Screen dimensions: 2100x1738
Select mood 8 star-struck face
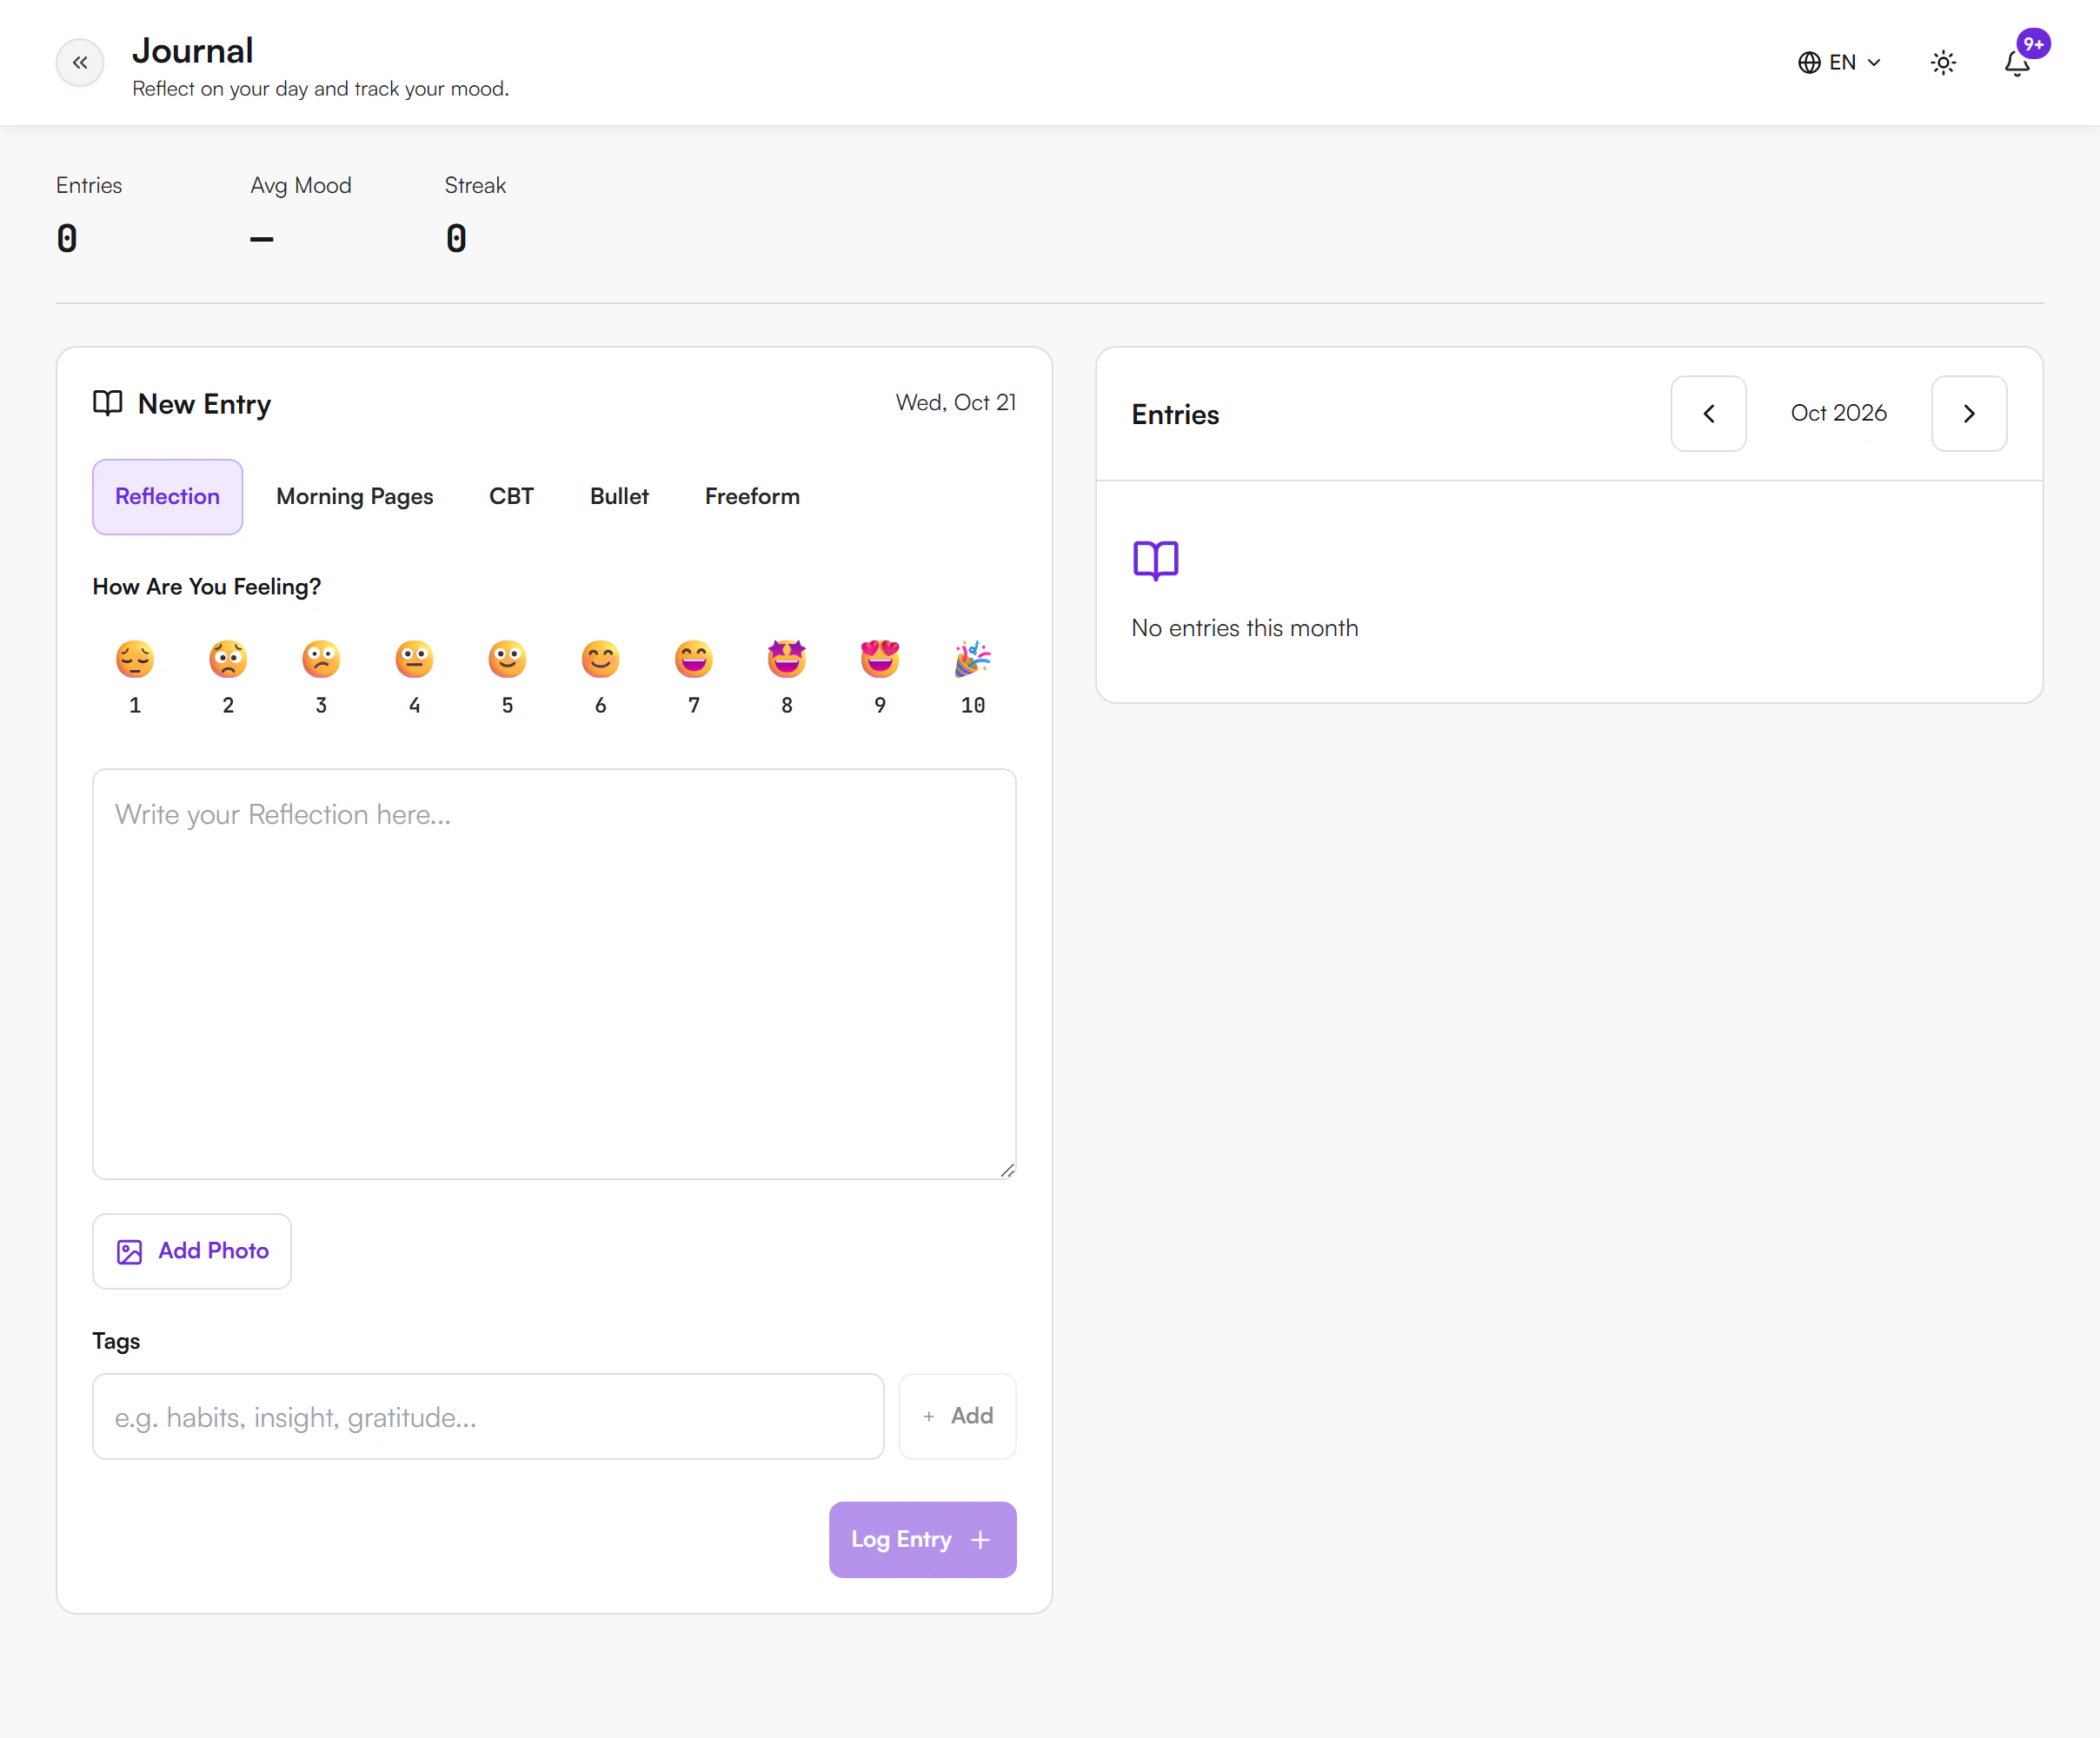click(787, 677)
